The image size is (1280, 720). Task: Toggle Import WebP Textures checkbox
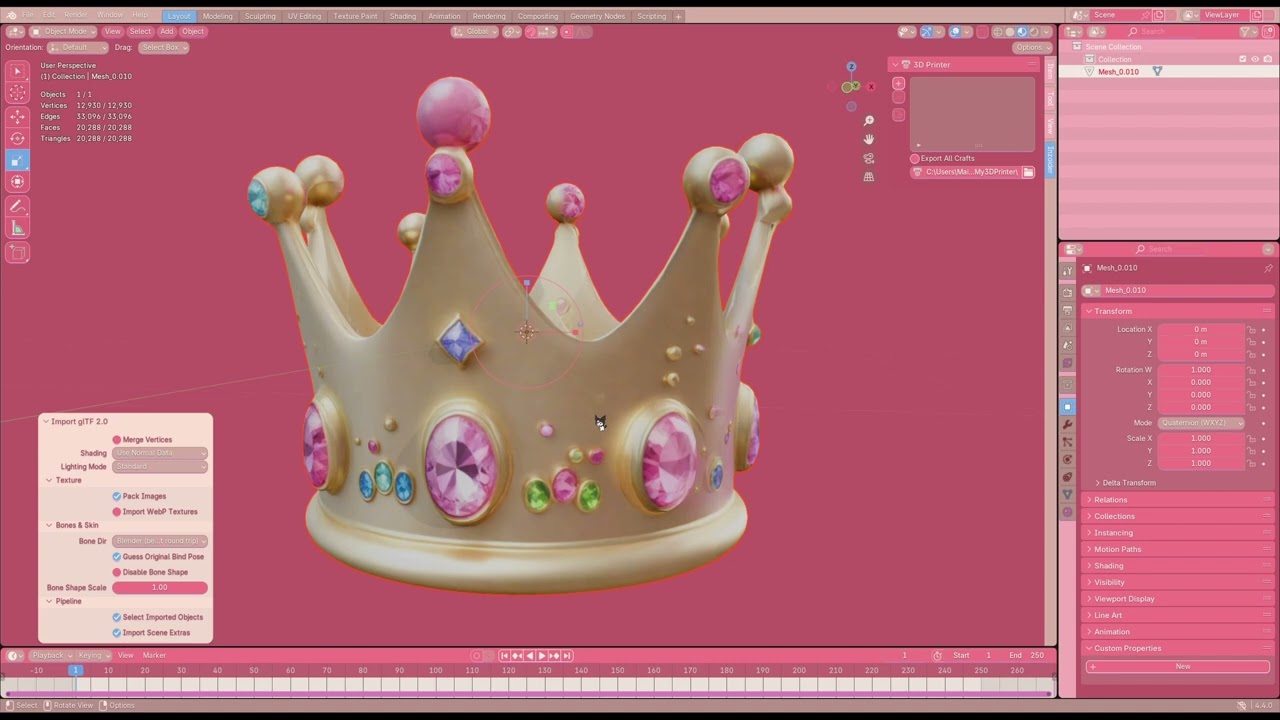[x=117, y=512]
